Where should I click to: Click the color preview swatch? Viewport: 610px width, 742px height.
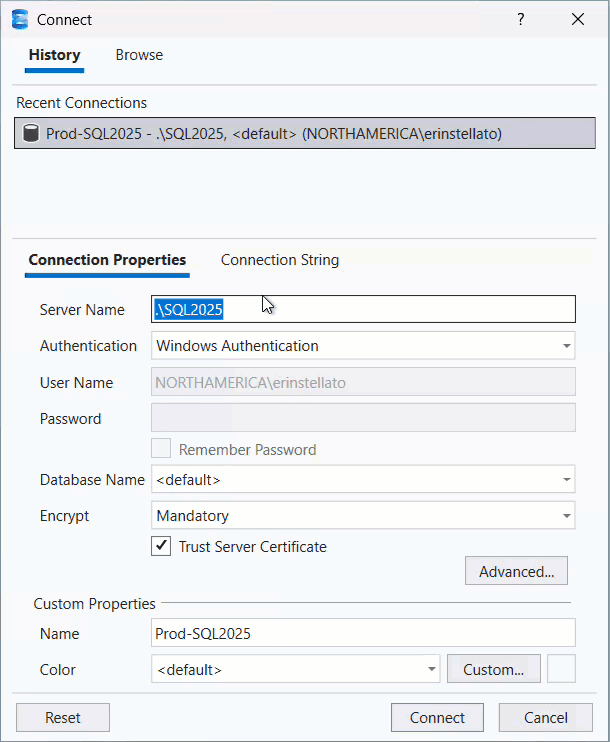point(561,669)
